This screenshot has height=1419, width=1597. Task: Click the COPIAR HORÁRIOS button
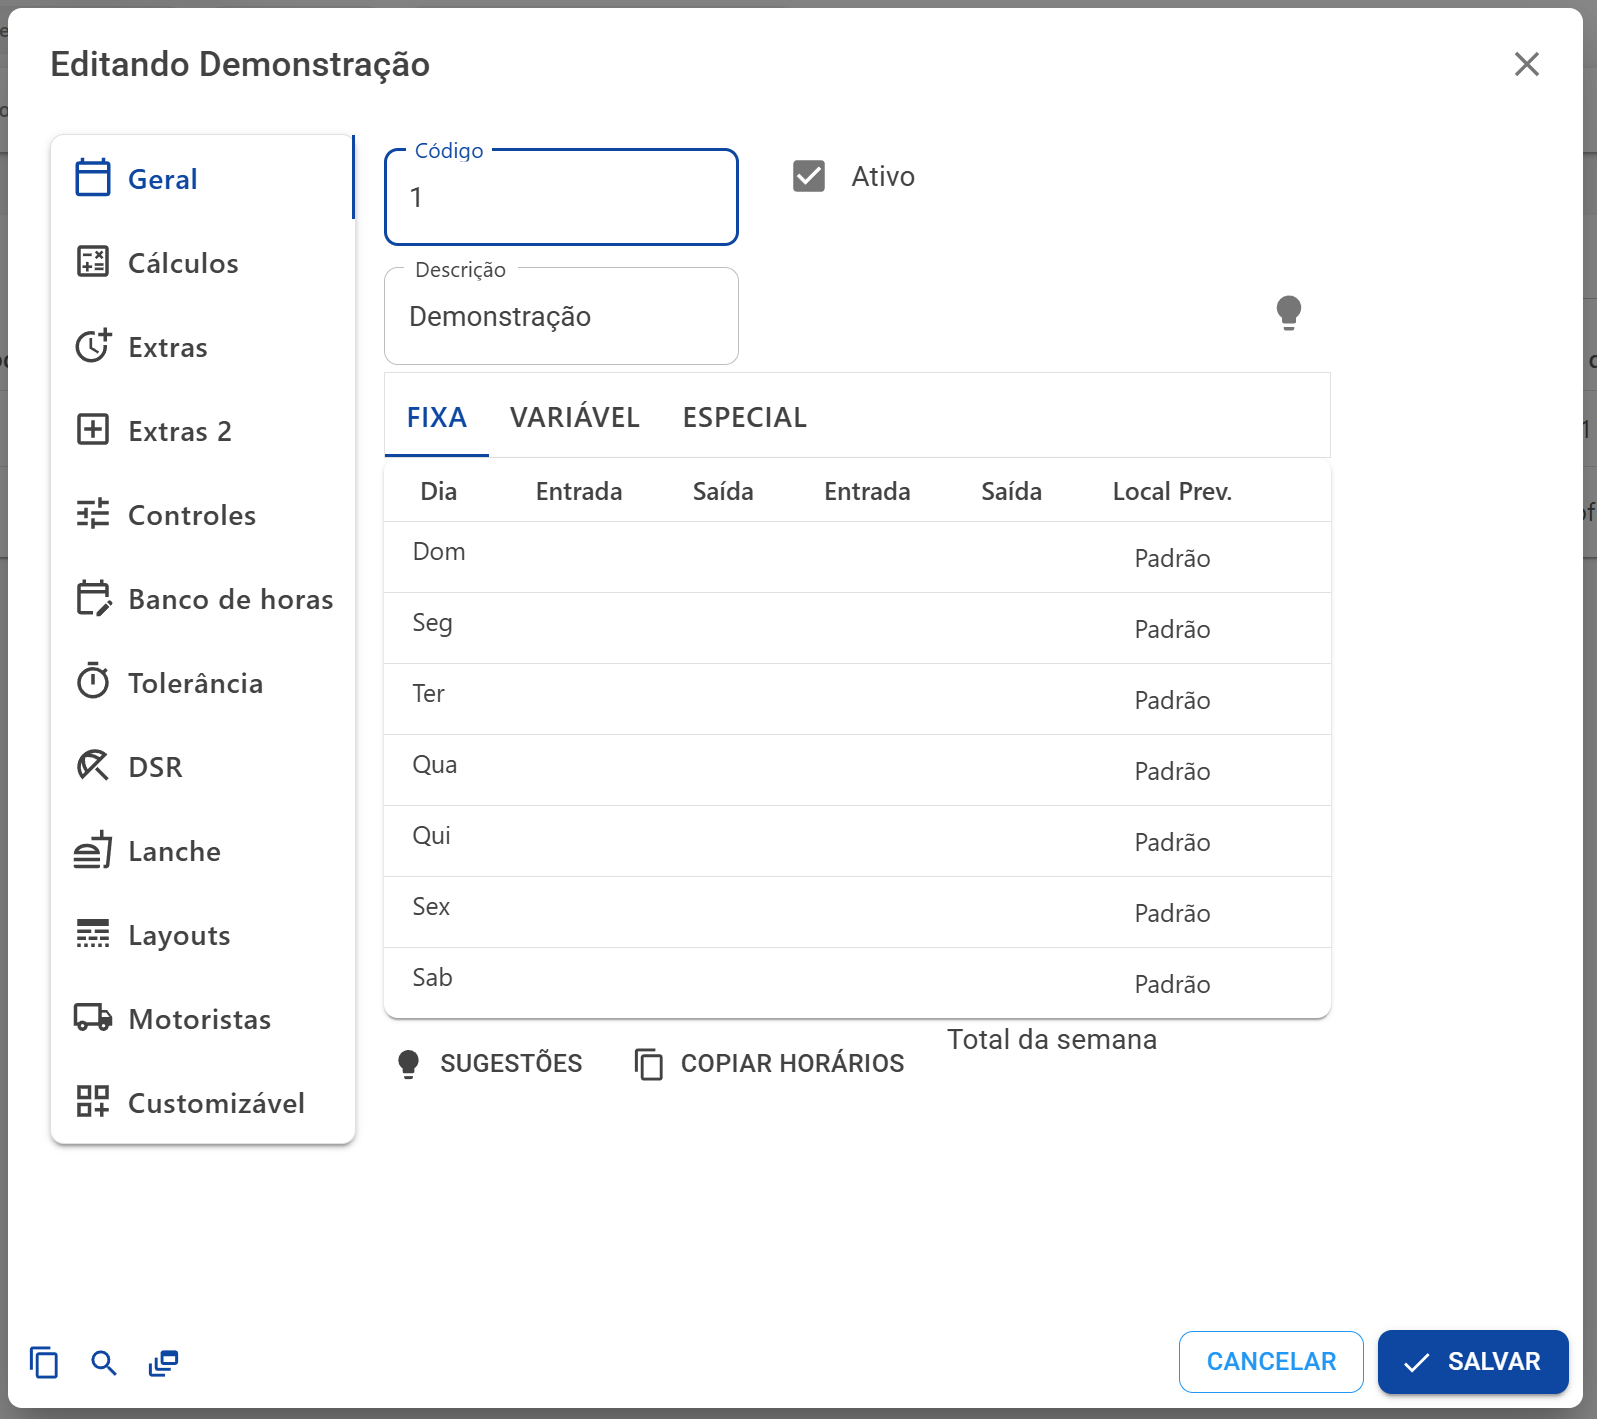[x=769, y=1063]
